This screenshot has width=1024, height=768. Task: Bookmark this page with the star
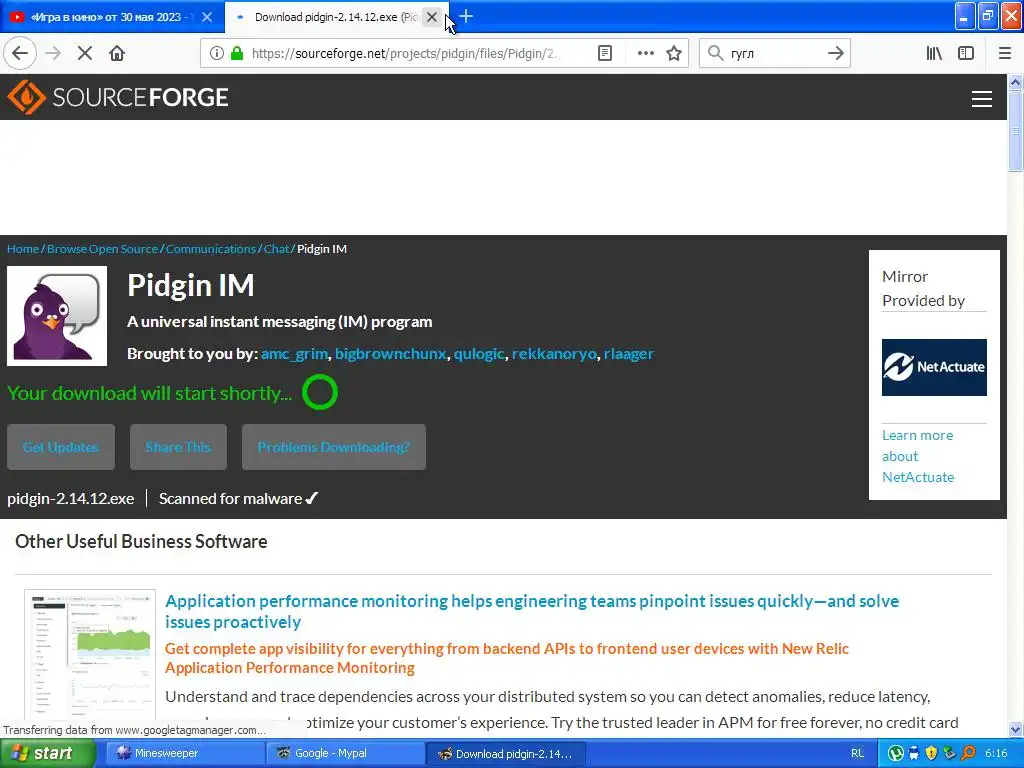674,54
